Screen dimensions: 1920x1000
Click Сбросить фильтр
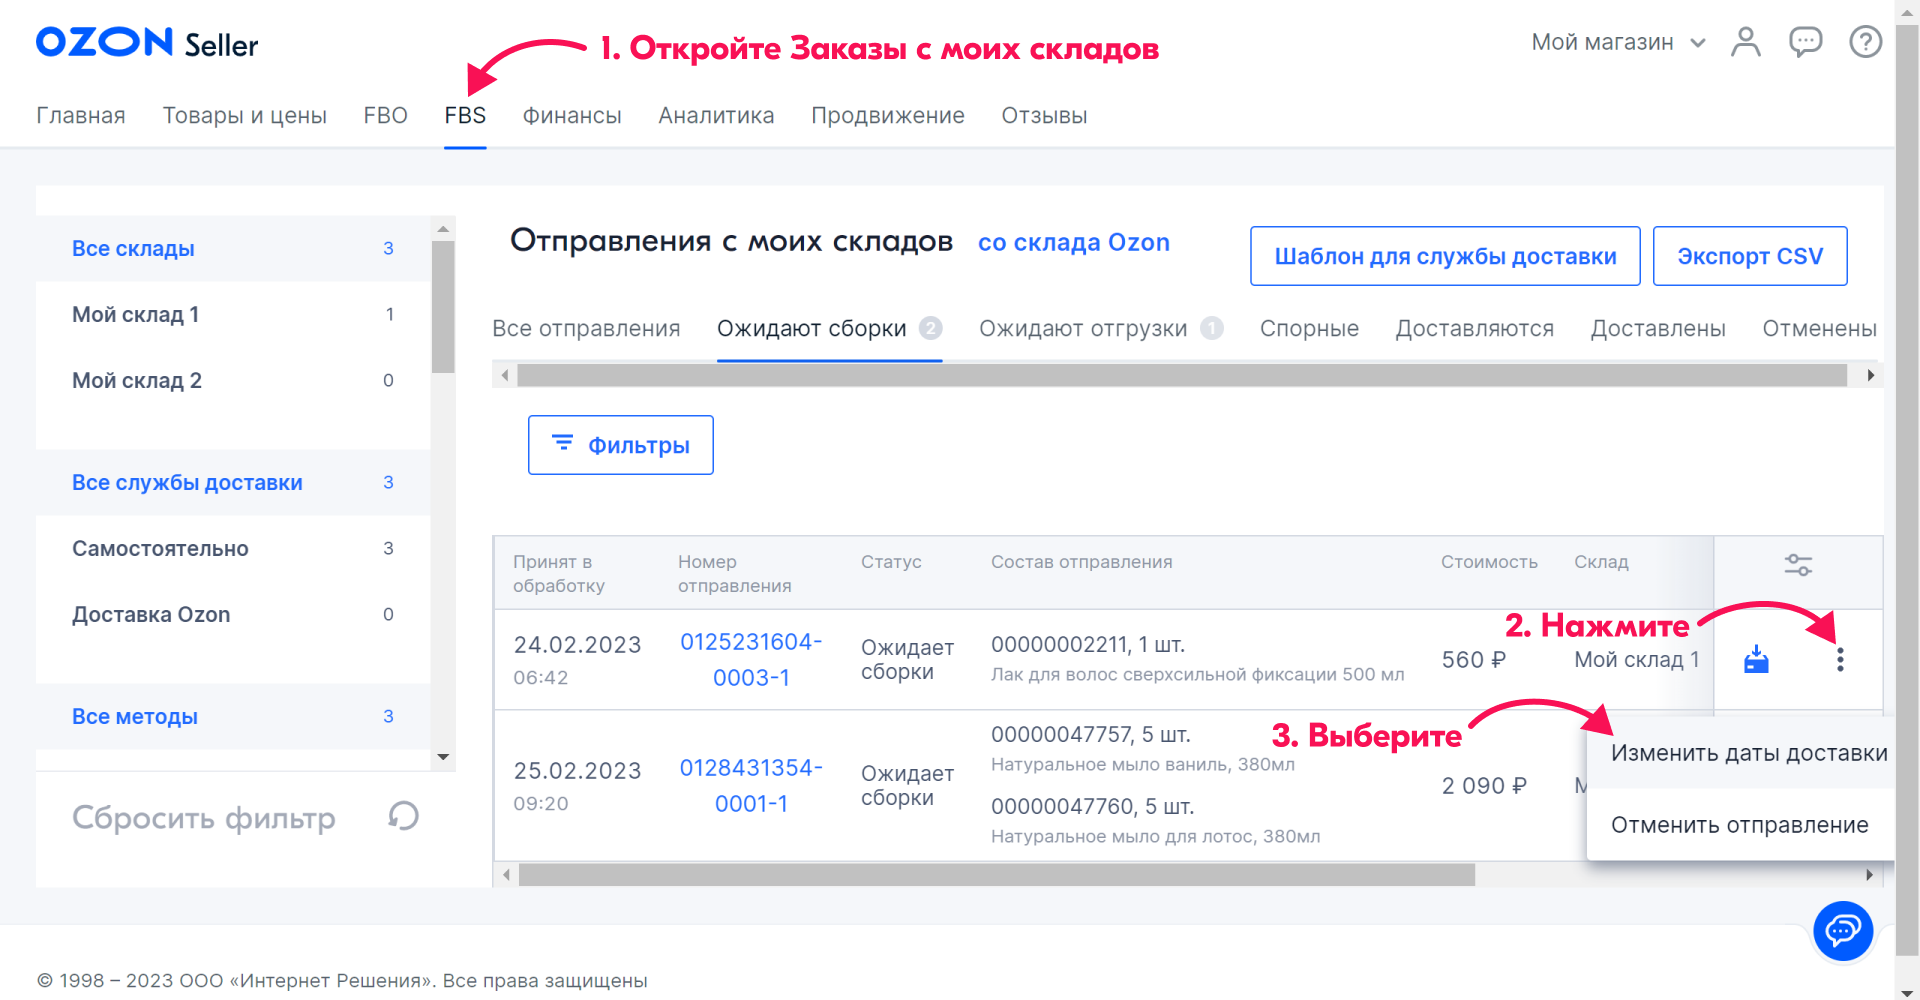(x=204, y=818)
